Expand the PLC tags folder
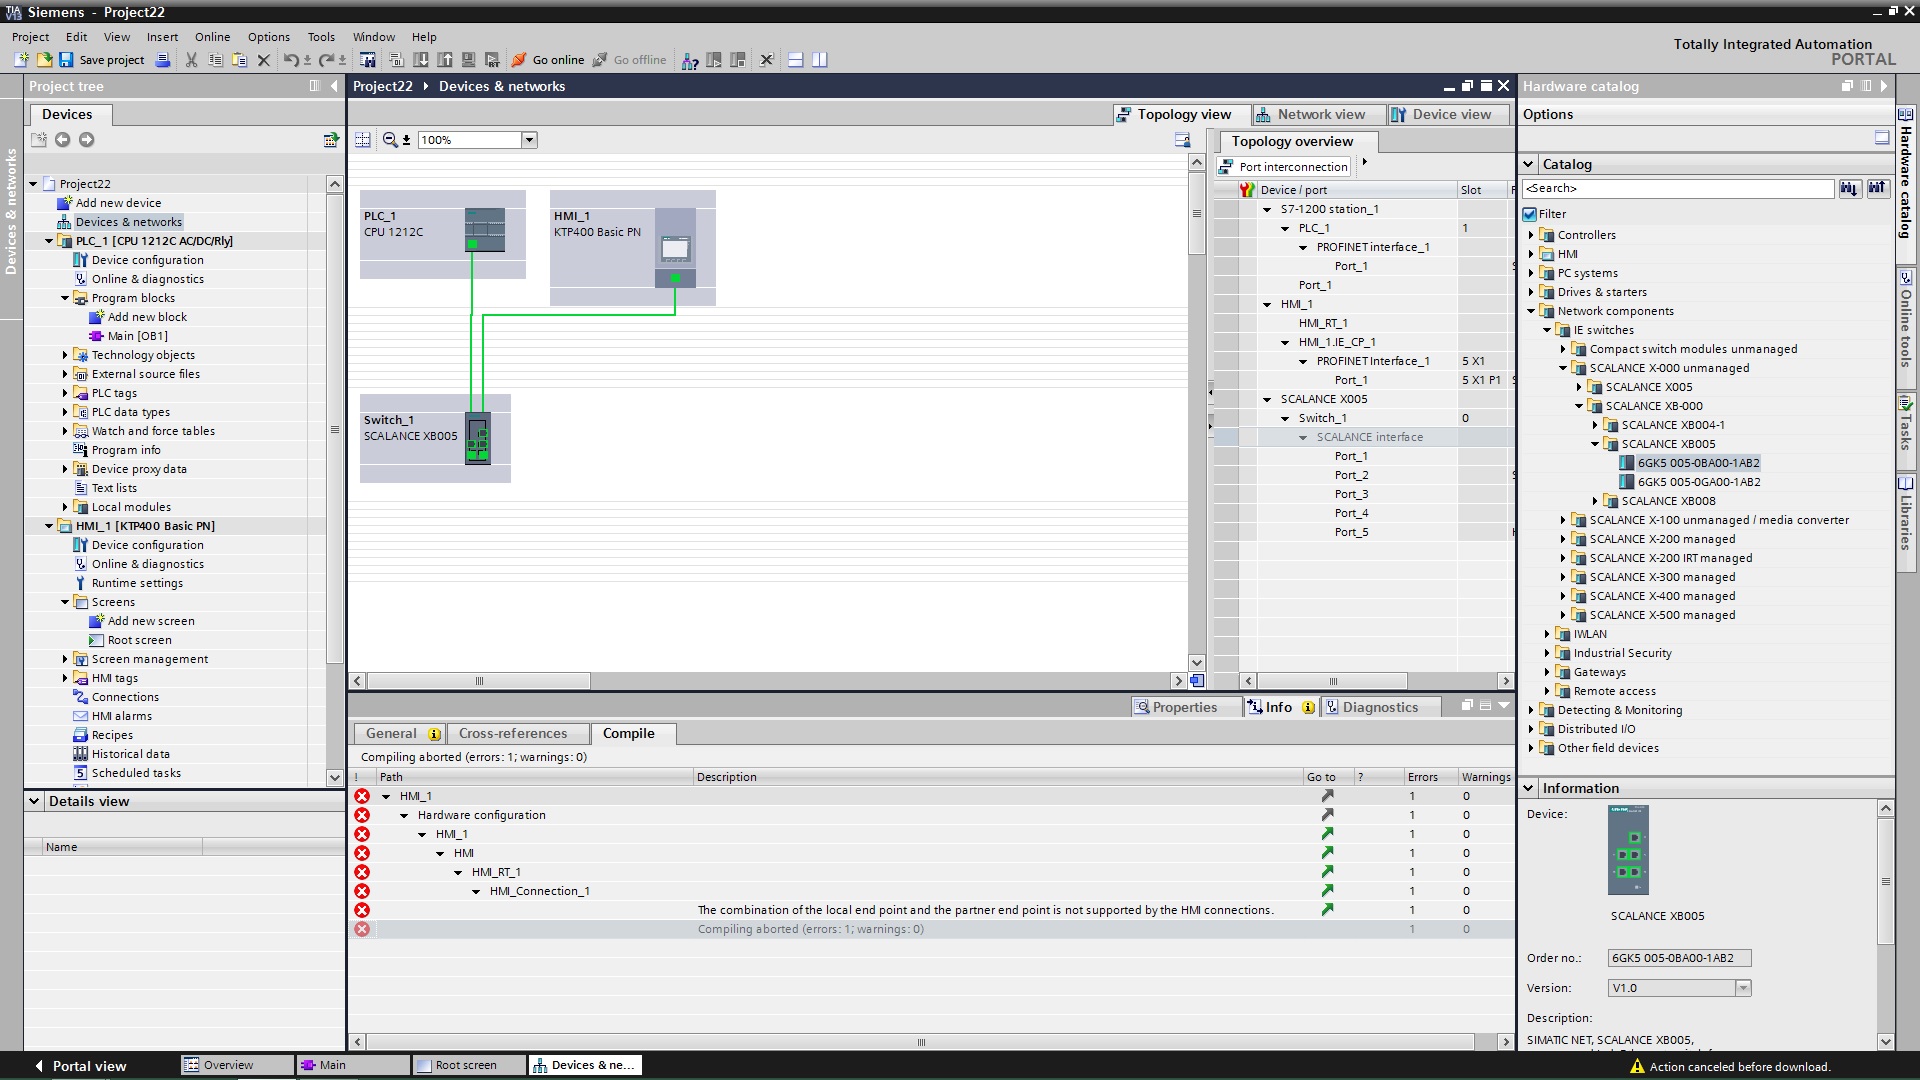 click(65, 393)
